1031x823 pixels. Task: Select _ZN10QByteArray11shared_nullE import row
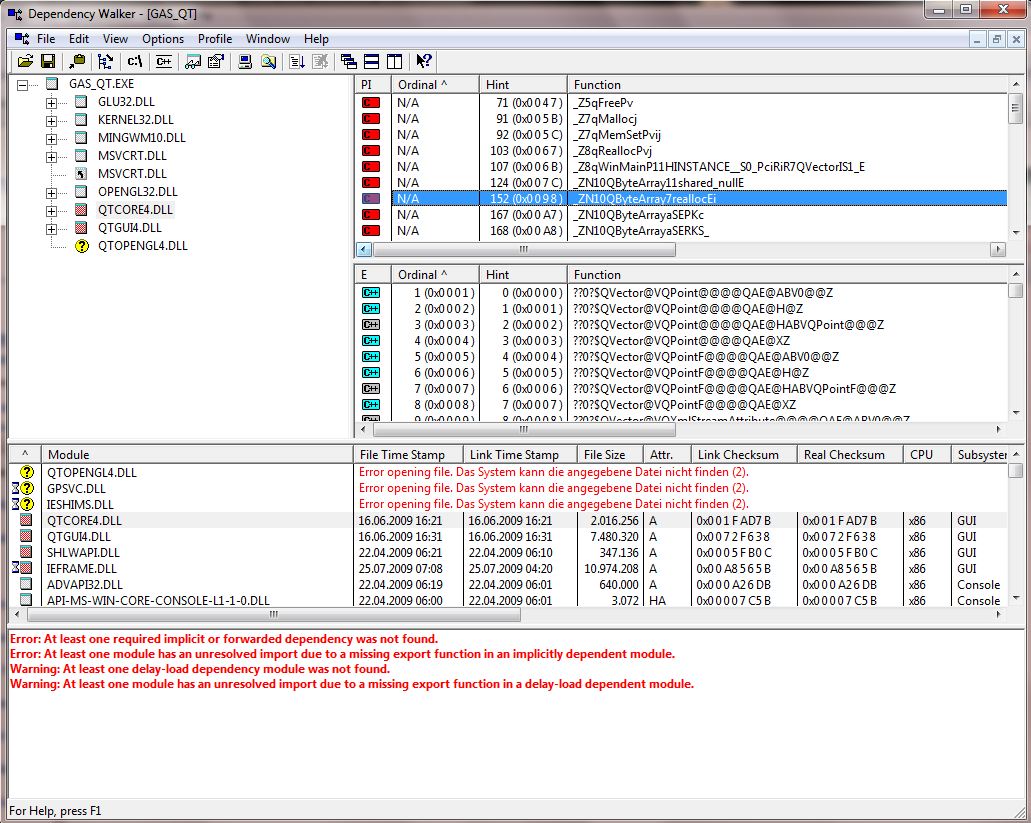pyautogui.click(x=681, y=183)
